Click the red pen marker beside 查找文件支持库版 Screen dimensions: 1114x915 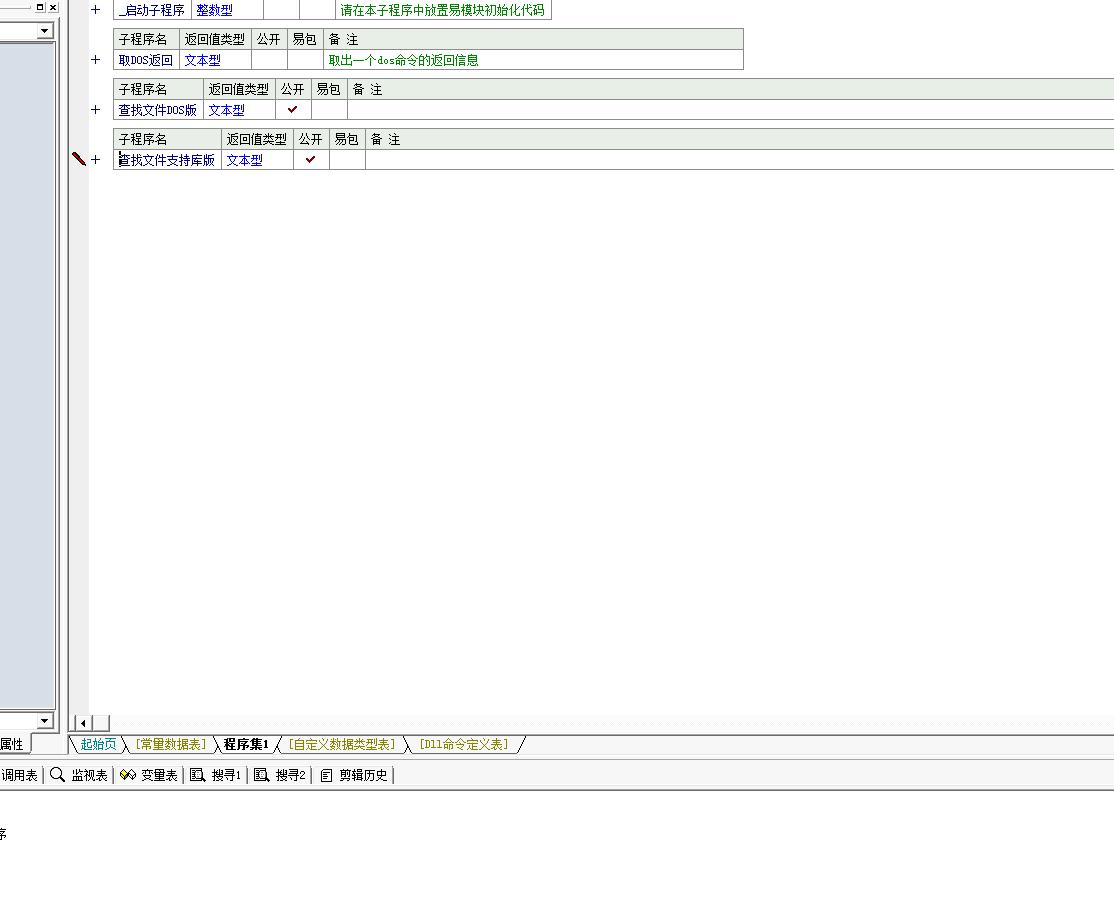[79, 159]
